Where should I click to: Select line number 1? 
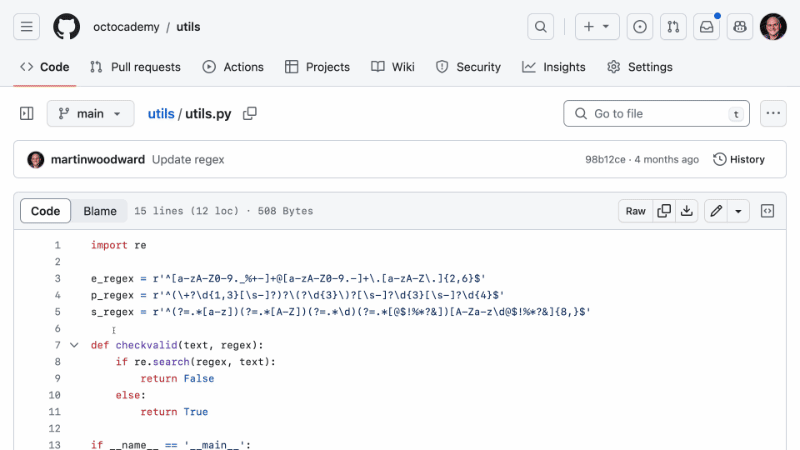pos(58,245)
